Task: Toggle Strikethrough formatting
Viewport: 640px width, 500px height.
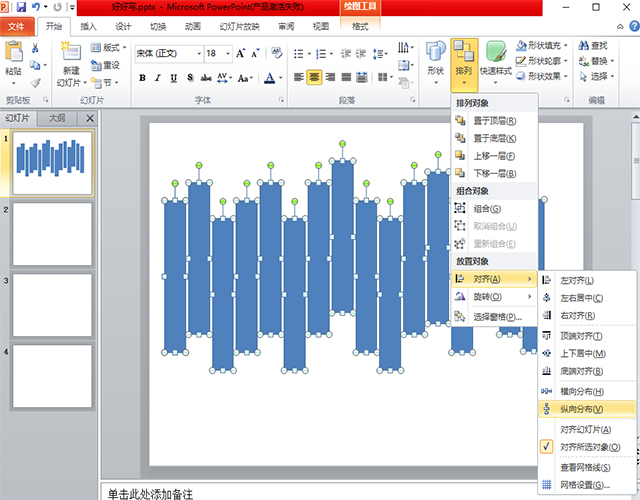Action: pyautogui.click(x=206, y=78)
